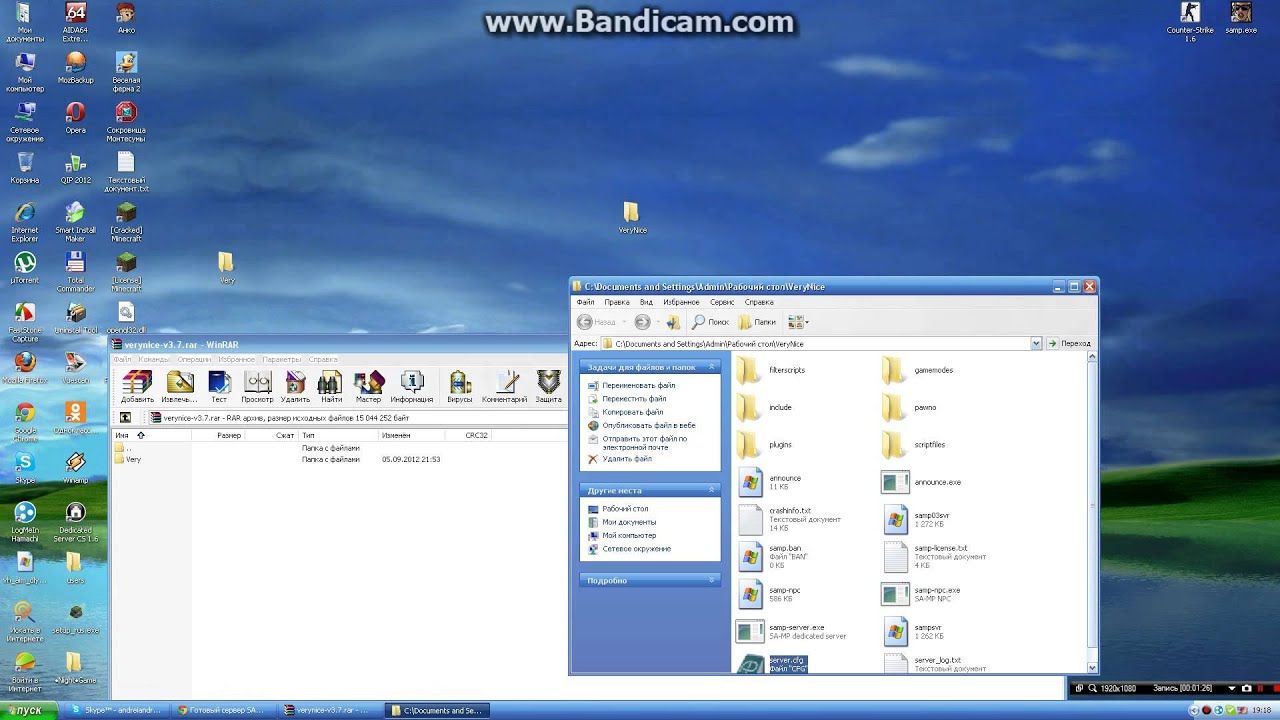Open the Explorer Файл menu

point(585,302)
